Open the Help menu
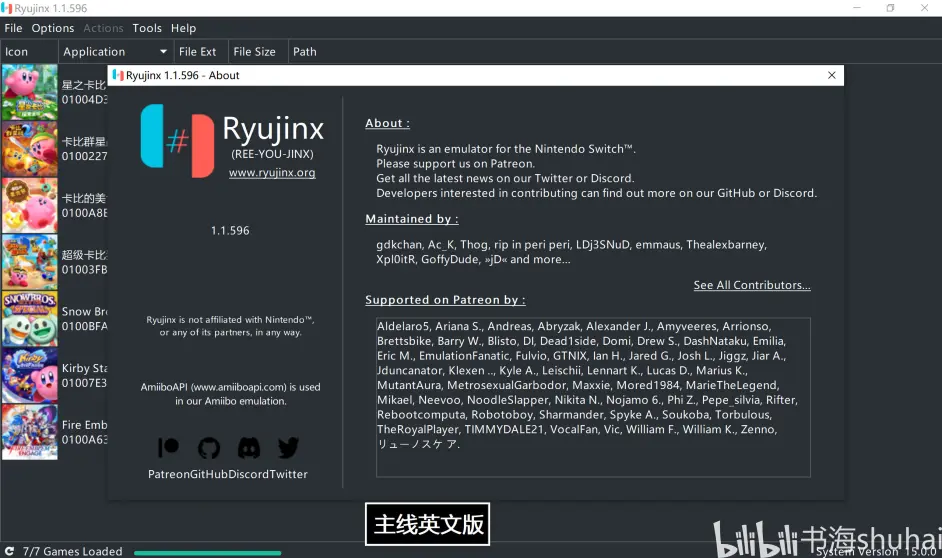The width and height of the screenshot is (942, 558). click(x=183, y=28)
